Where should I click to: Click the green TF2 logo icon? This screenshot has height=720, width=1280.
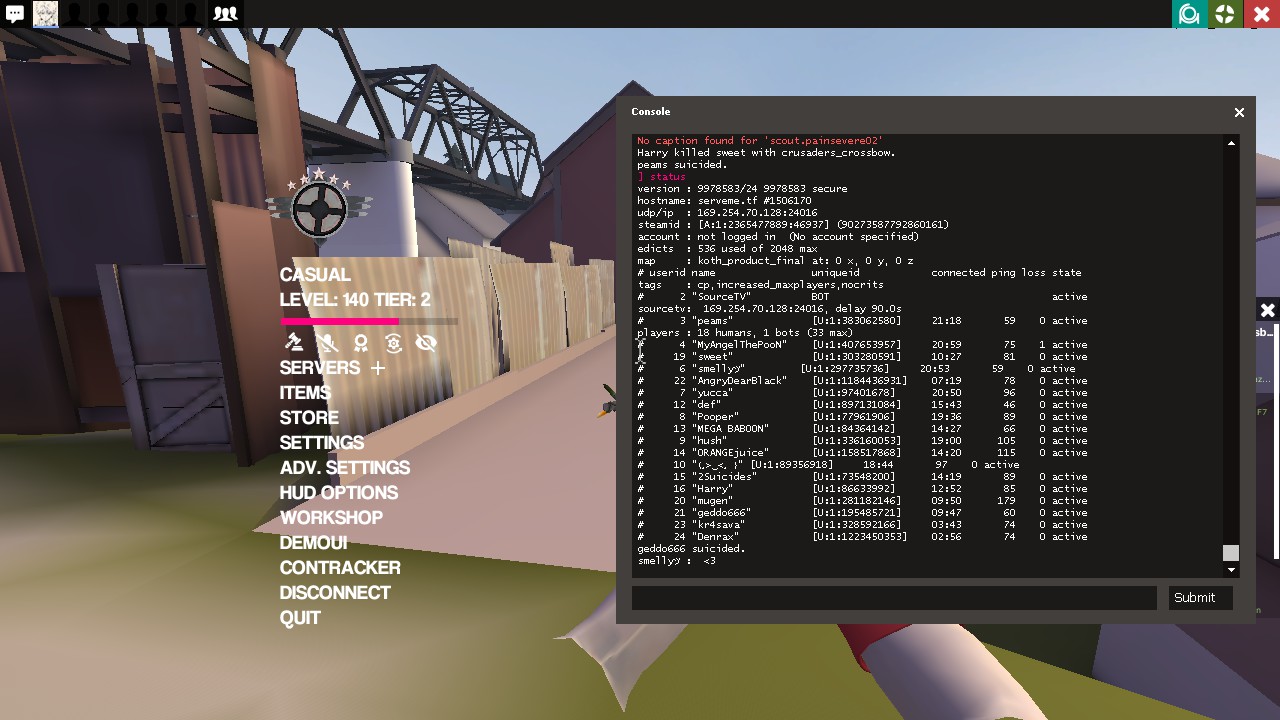pyautogui.click(x=1224, y=14)
